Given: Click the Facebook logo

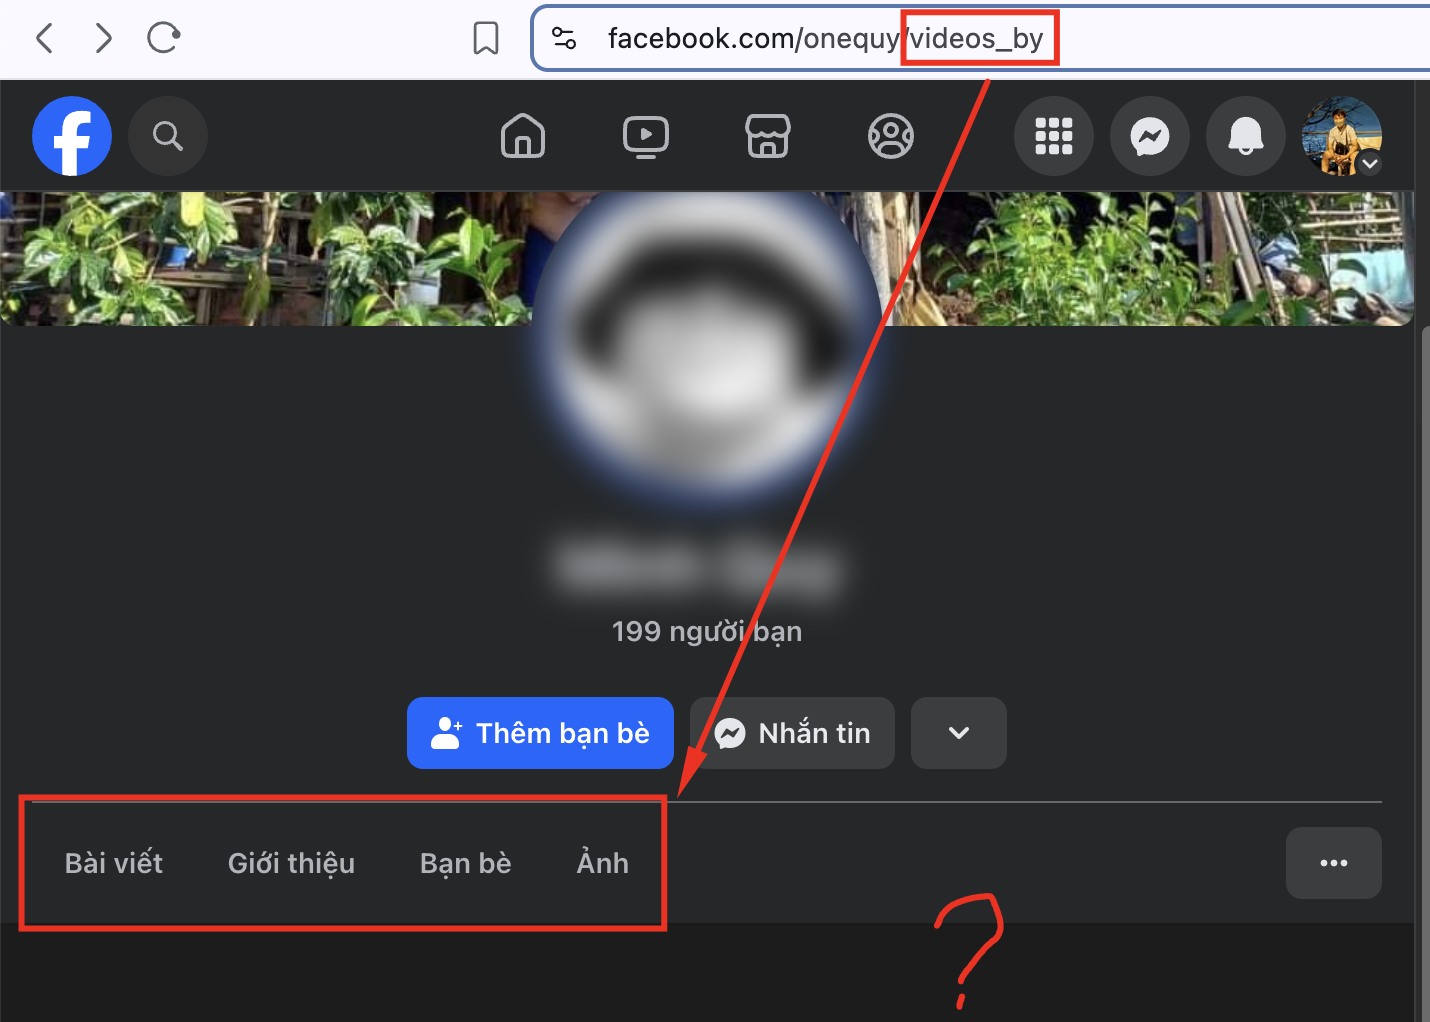Looking at the screenshot, I should [x=72, y=136].
